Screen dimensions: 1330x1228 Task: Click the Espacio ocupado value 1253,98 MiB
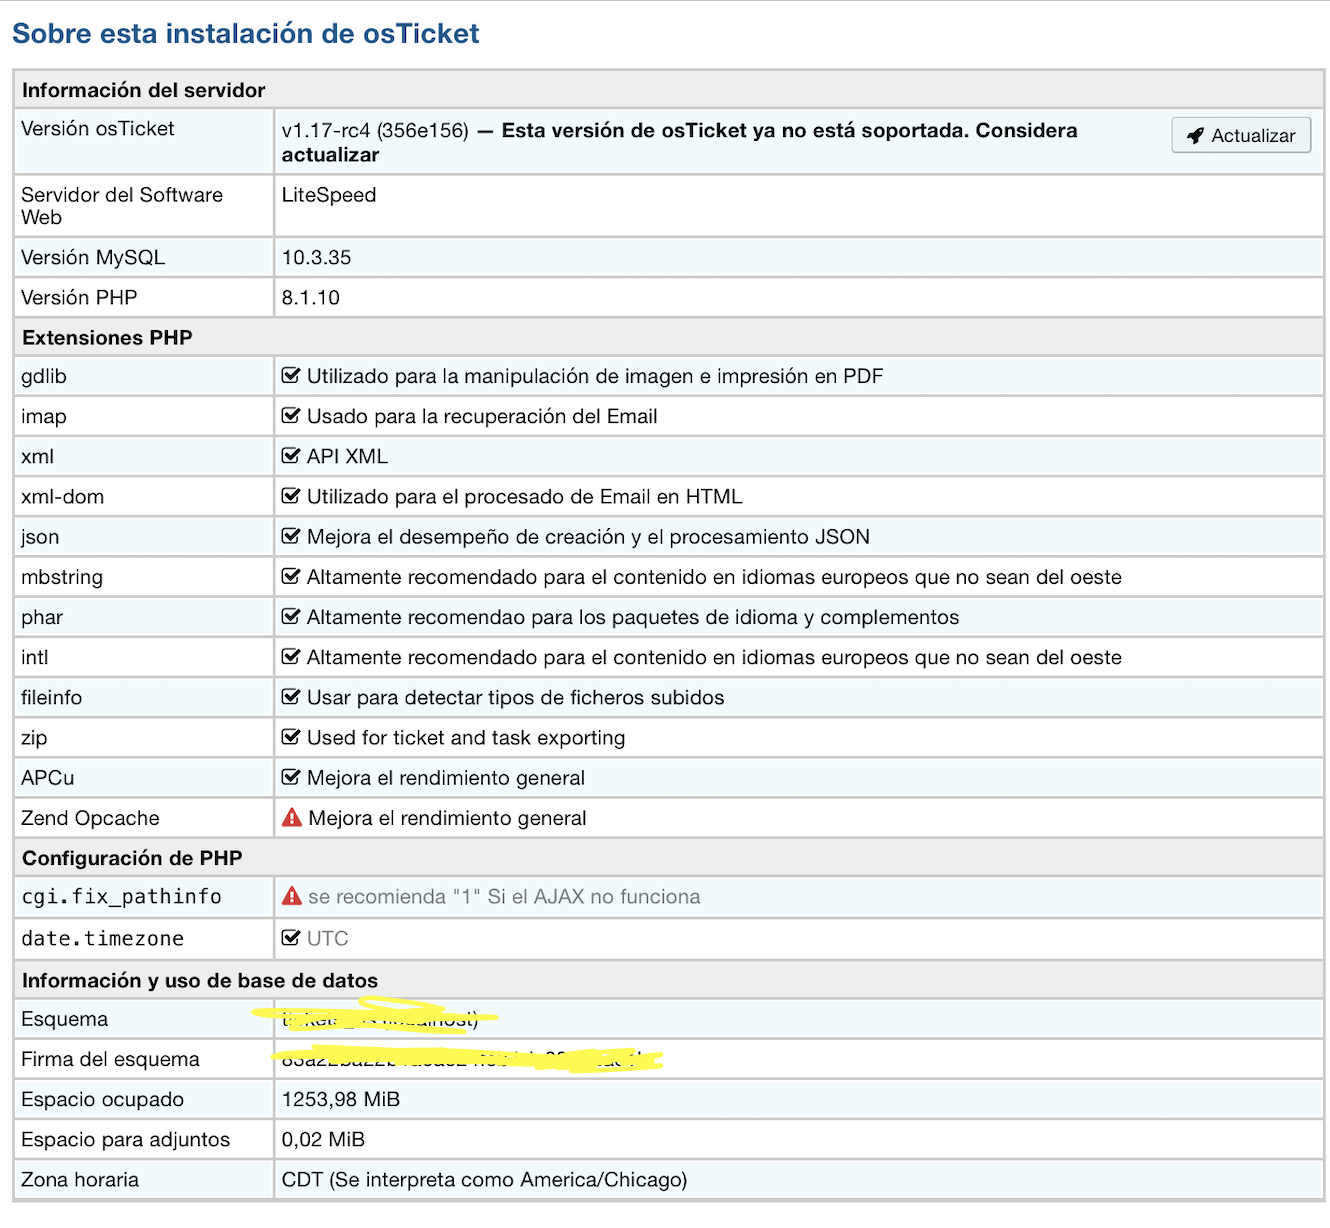coord(340,1099)
